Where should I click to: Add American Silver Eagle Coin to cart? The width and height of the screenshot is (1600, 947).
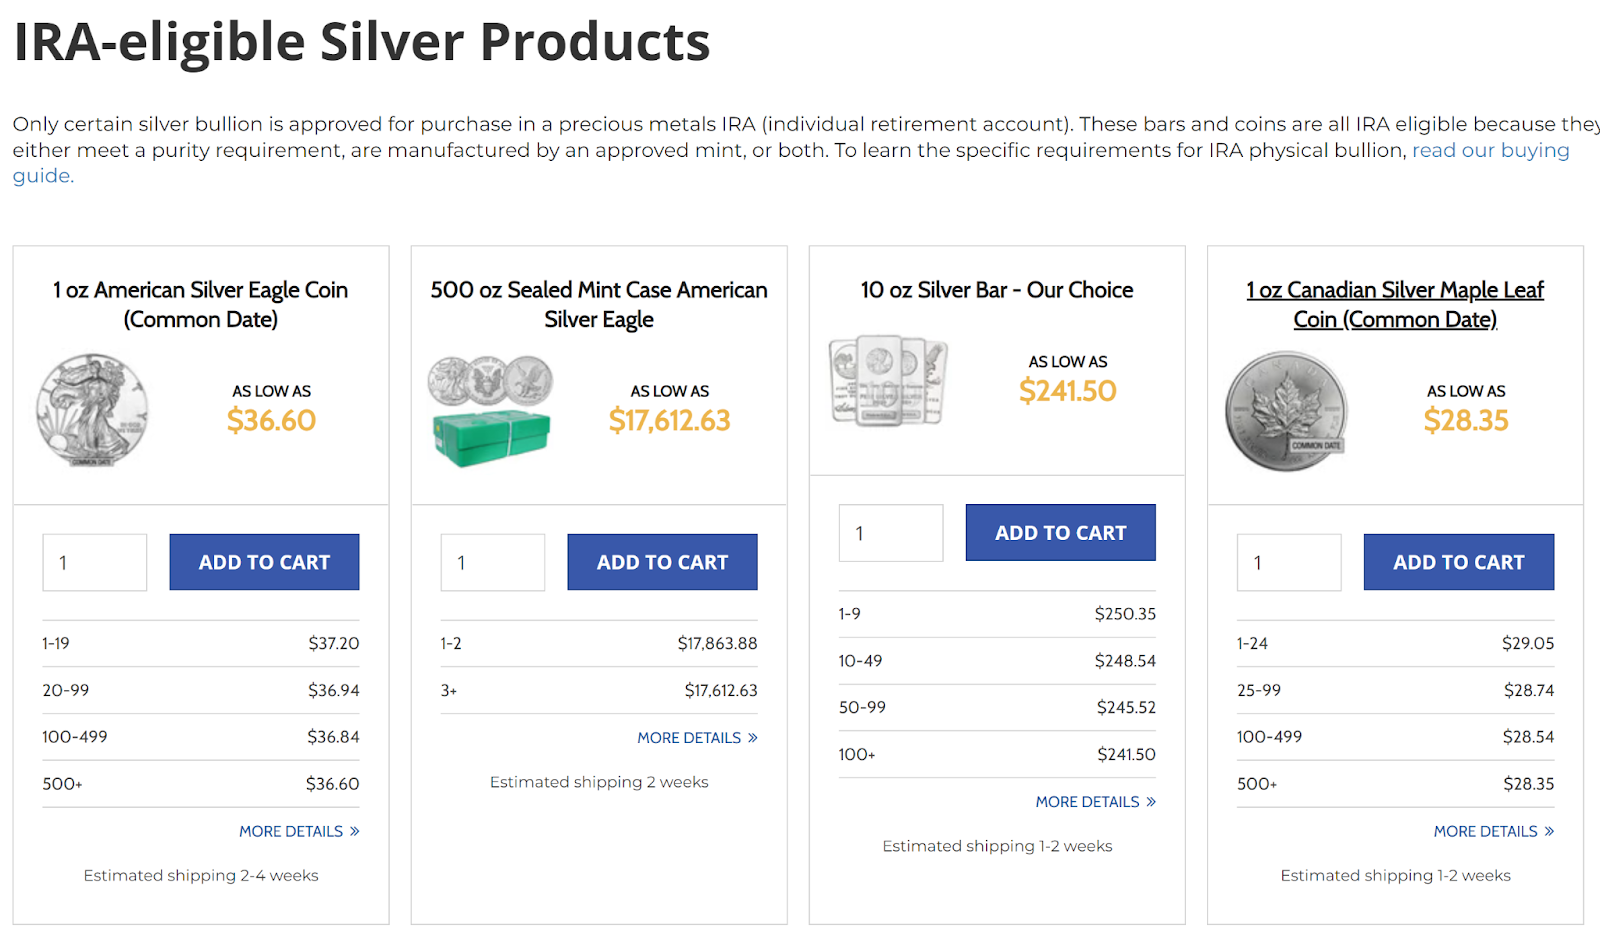pyautogui.click(x=264, y=562)
